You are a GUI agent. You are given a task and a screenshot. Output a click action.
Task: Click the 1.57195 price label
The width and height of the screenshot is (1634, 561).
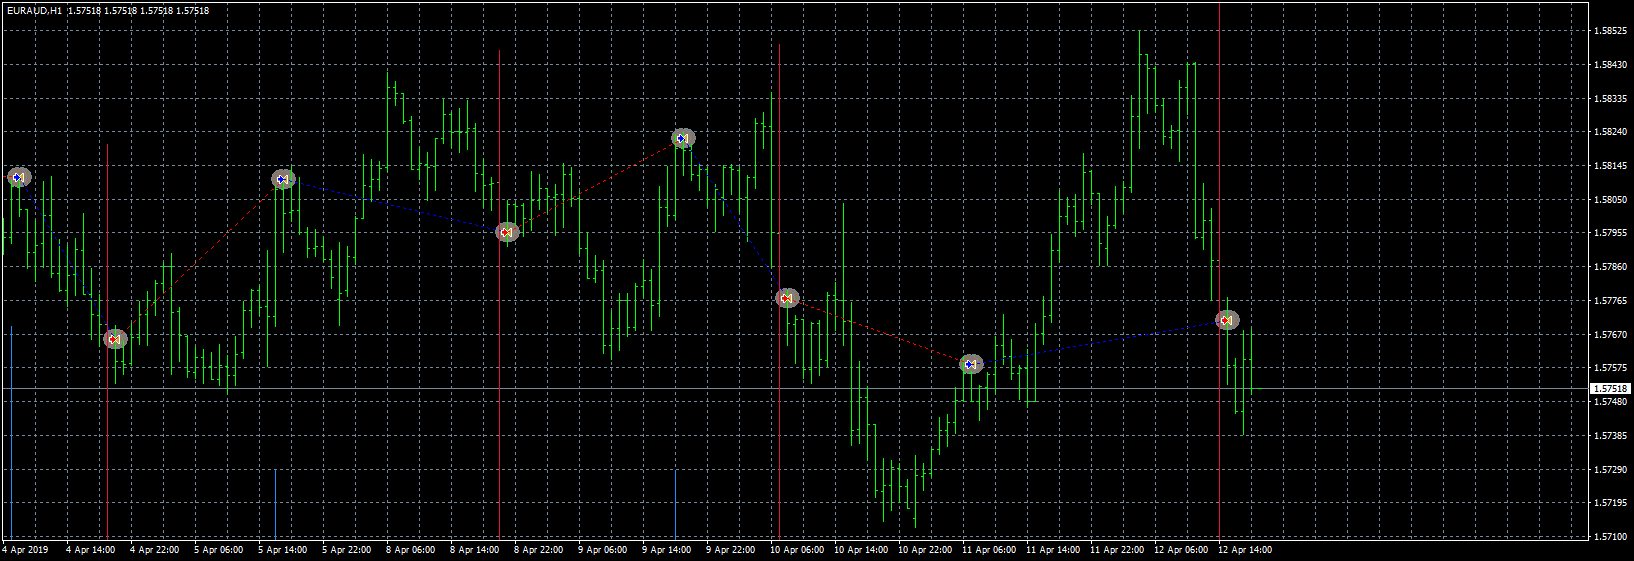pyautogui.click(x=1610, y=503)
